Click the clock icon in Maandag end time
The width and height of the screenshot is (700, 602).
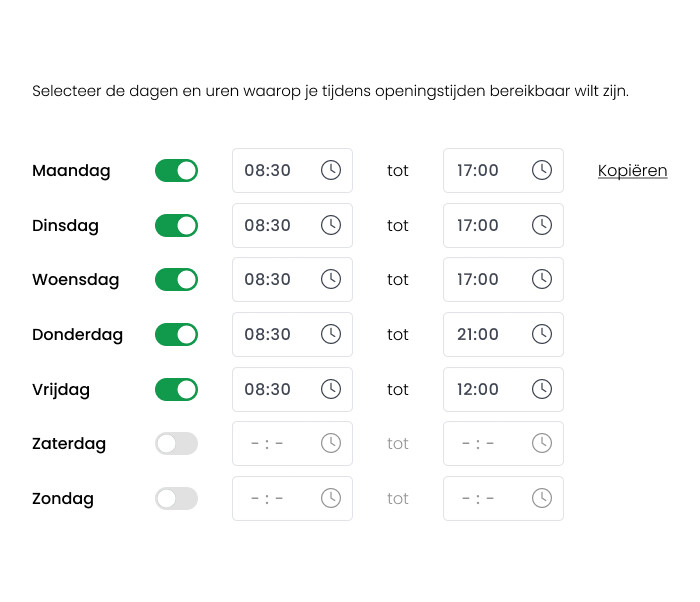[541, 171]
